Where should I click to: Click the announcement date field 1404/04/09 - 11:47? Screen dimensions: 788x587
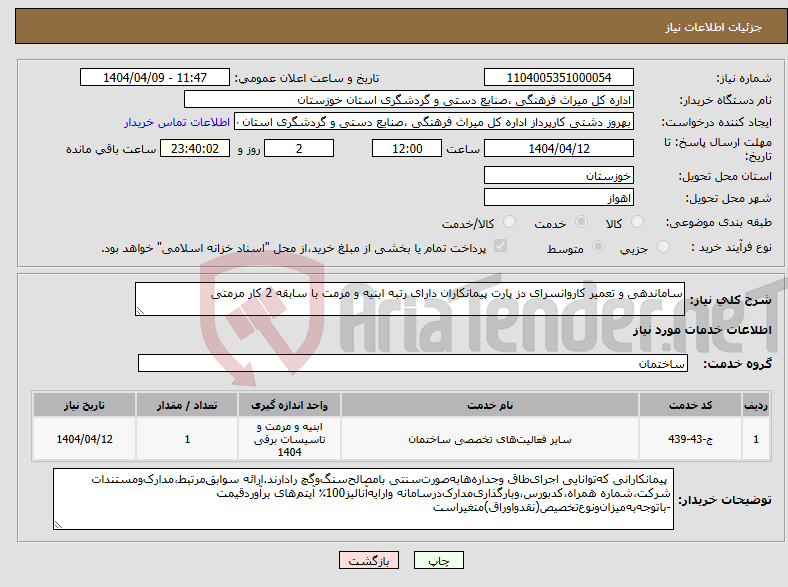coord(155,77)
